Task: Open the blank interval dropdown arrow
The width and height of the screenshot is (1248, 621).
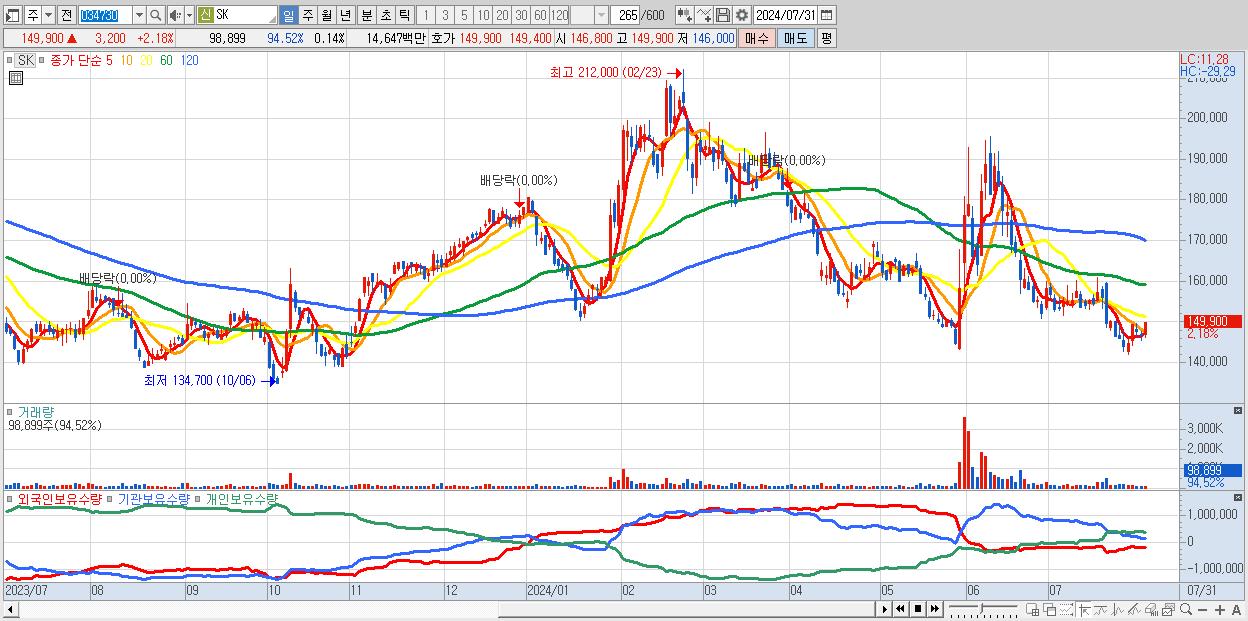Action: coord(601,15)
